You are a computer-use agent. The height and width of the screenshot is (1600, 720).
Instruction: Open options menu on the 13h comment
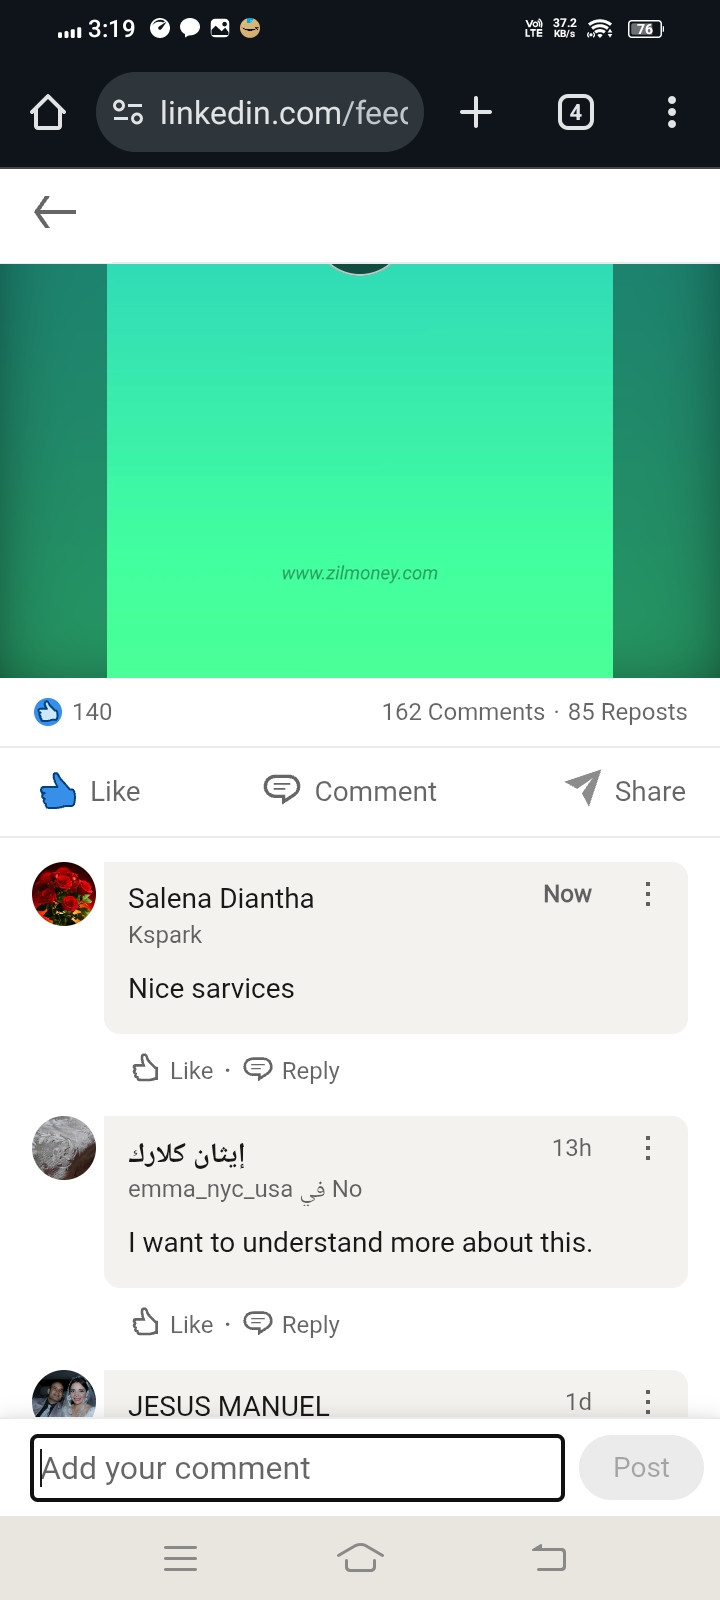648,1148
